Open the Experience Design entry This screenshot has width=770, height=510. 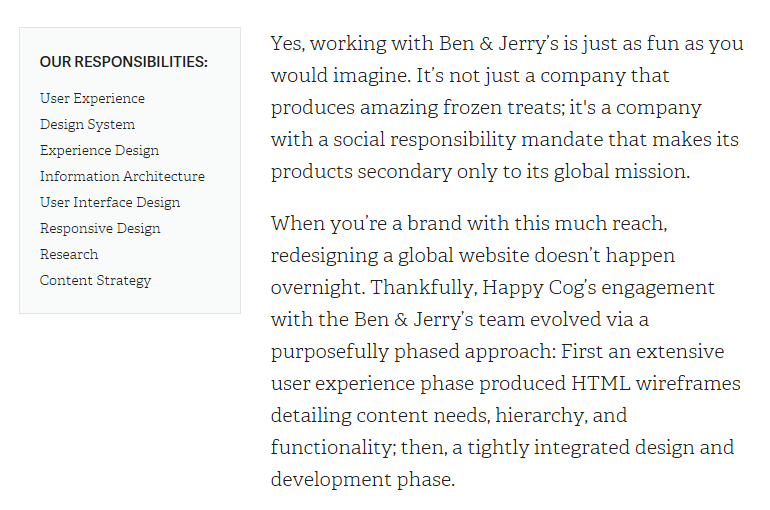pos(99,151)
